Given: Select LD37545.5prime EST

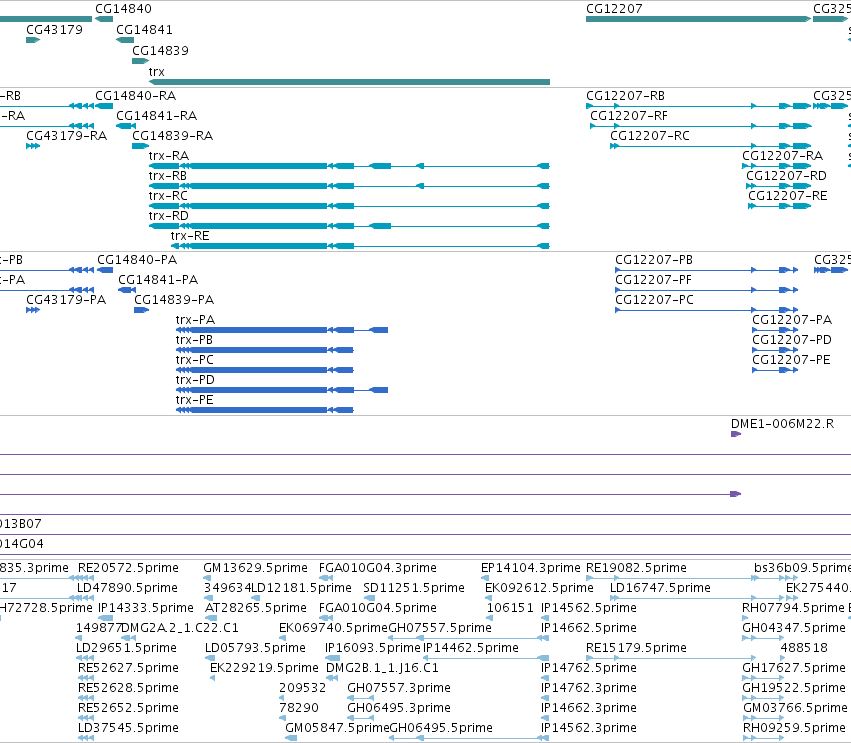Looking at the screenshot, I should click(x=86, y=738).
